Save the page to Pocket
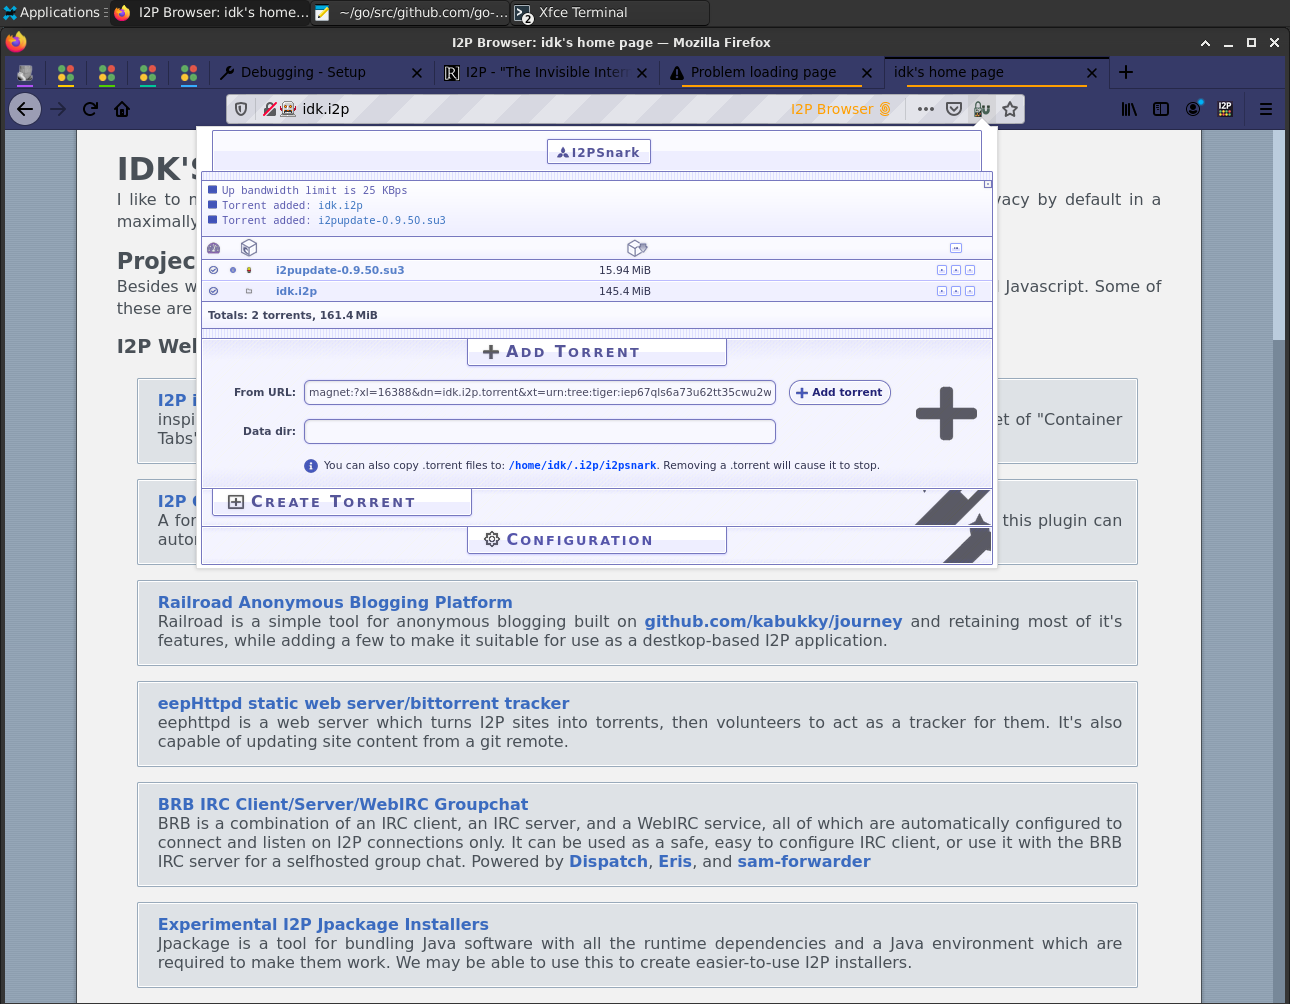This screenshot has height=1004, width=1290. click(954, 109)
